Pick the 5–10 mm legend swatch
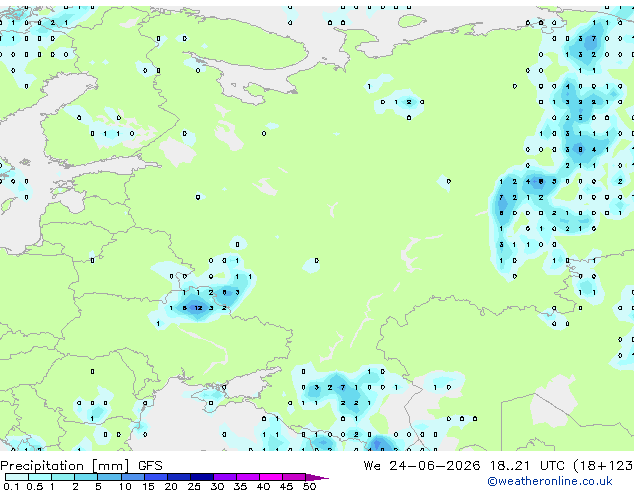The height and width of the screenshot is (490, 634). (x=109, y=477)
